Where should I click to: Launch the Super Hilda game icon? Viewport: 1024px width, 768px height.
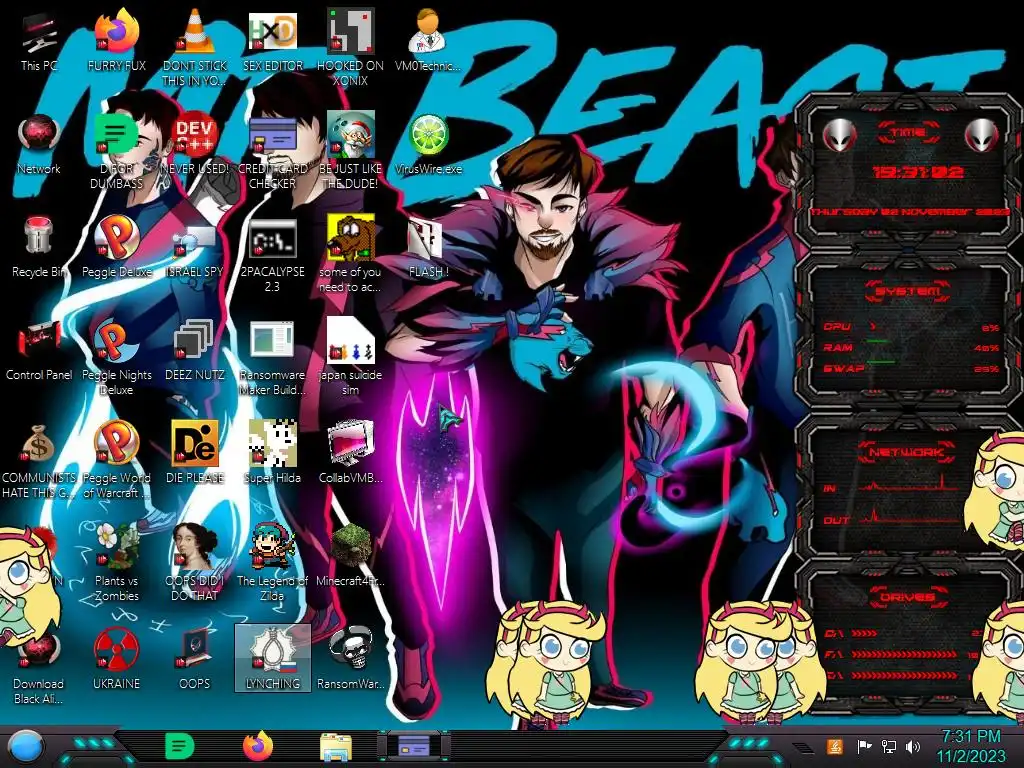click(272, 453)
